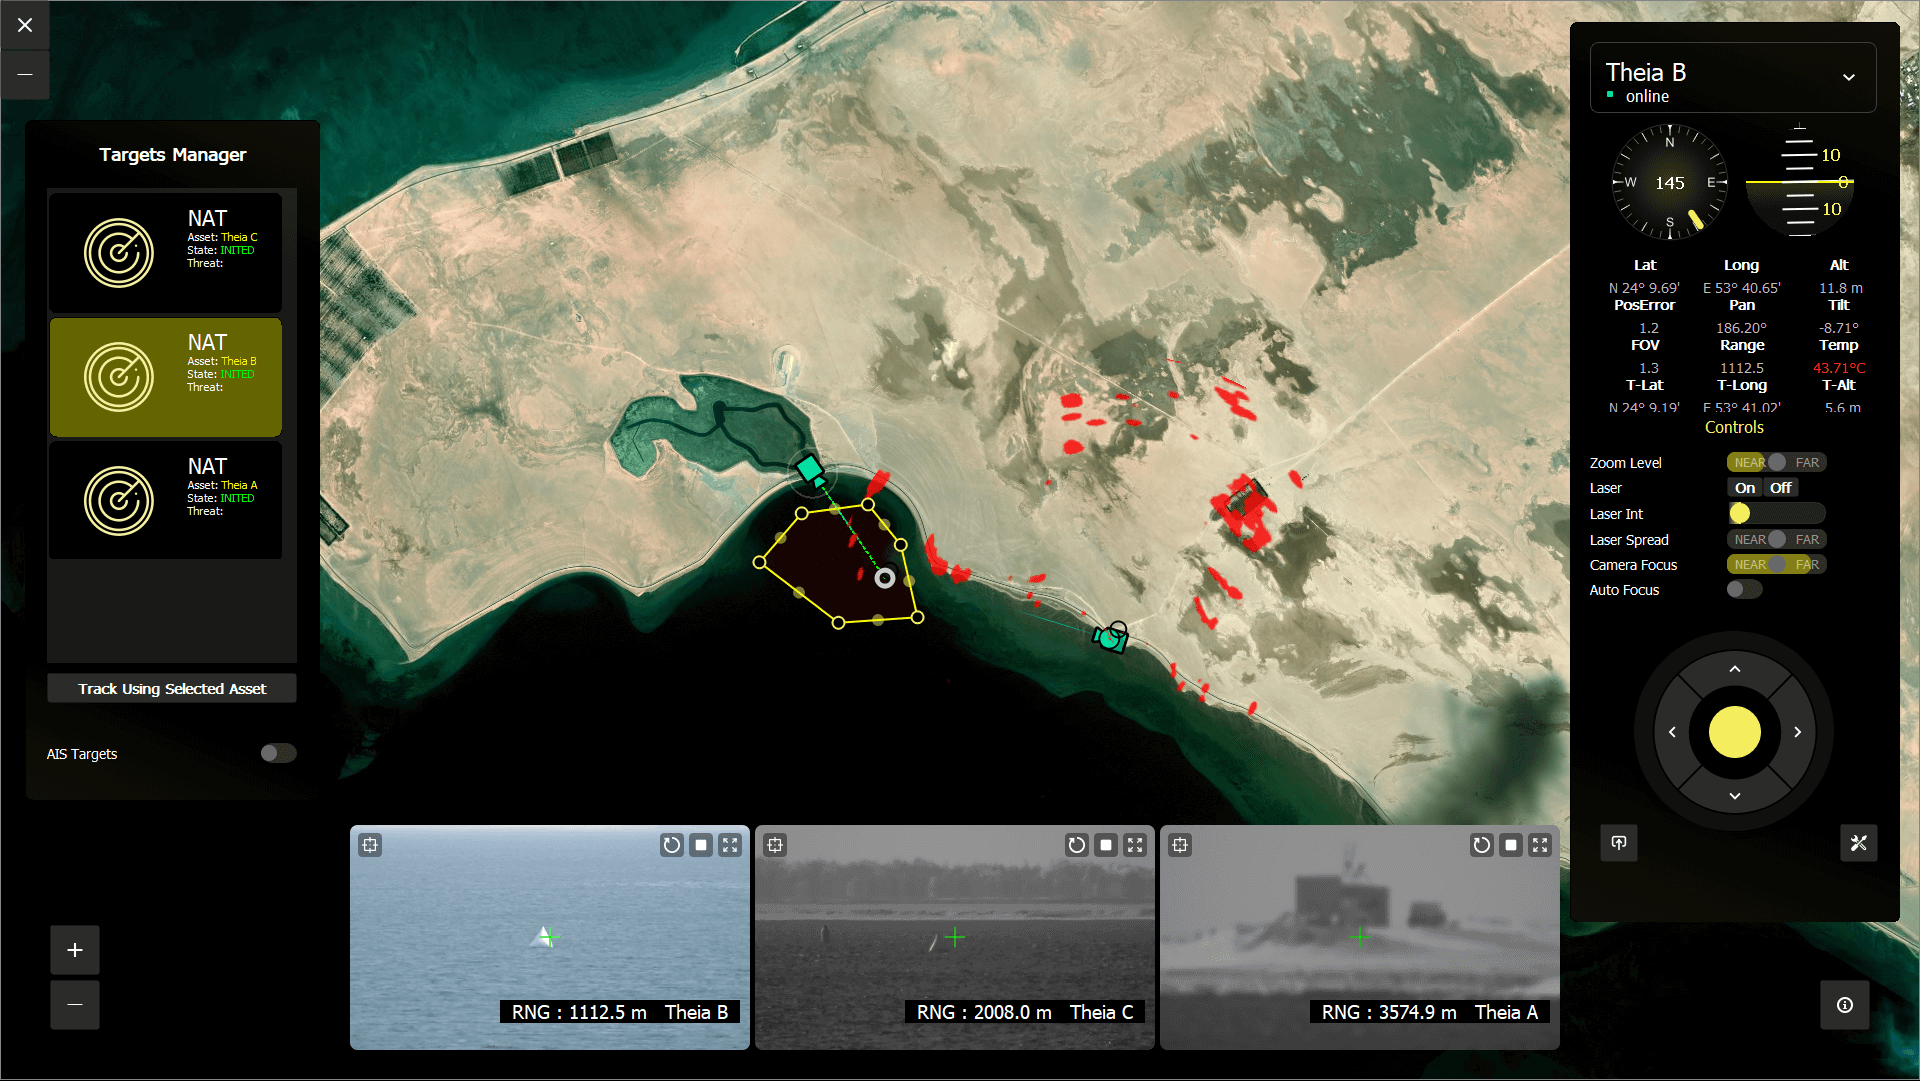The width and height of the screenshot is (1920, 1081).
Task: Click Track Using Selected Asset button
Action: pos(172,689)
